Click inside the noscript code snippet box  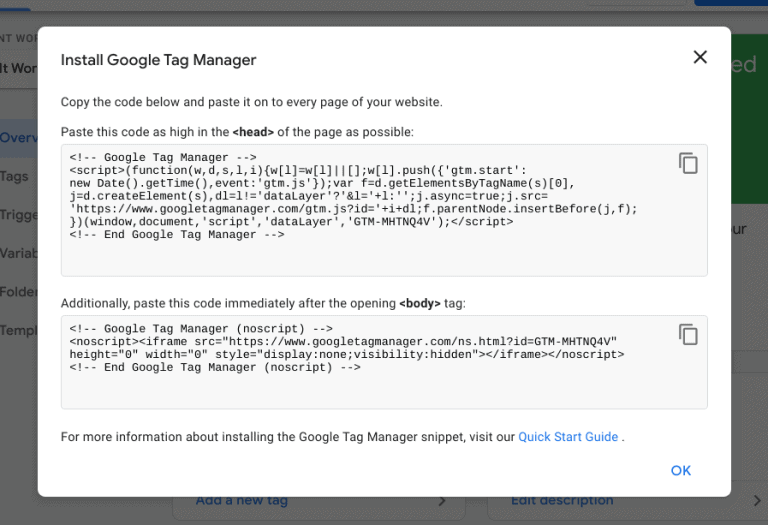pyautogui.click(x=384, y=362)
